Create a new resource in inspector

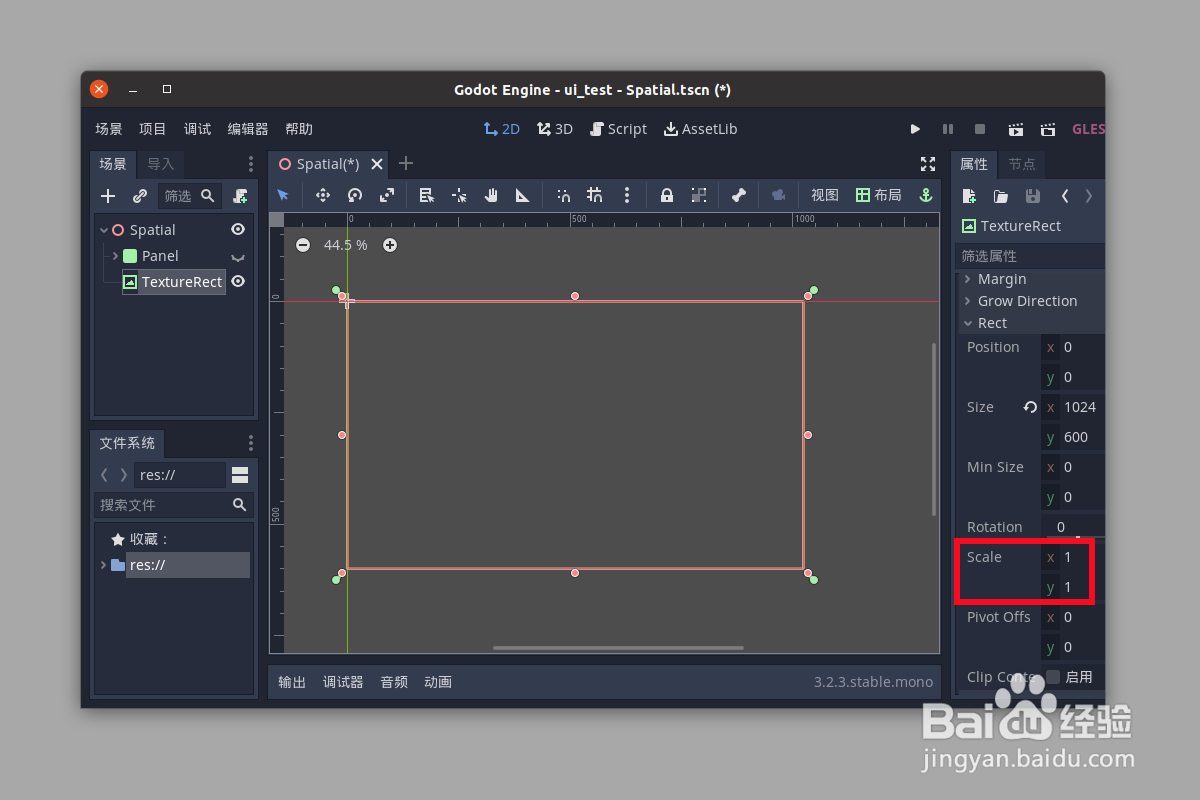(968, 196)
